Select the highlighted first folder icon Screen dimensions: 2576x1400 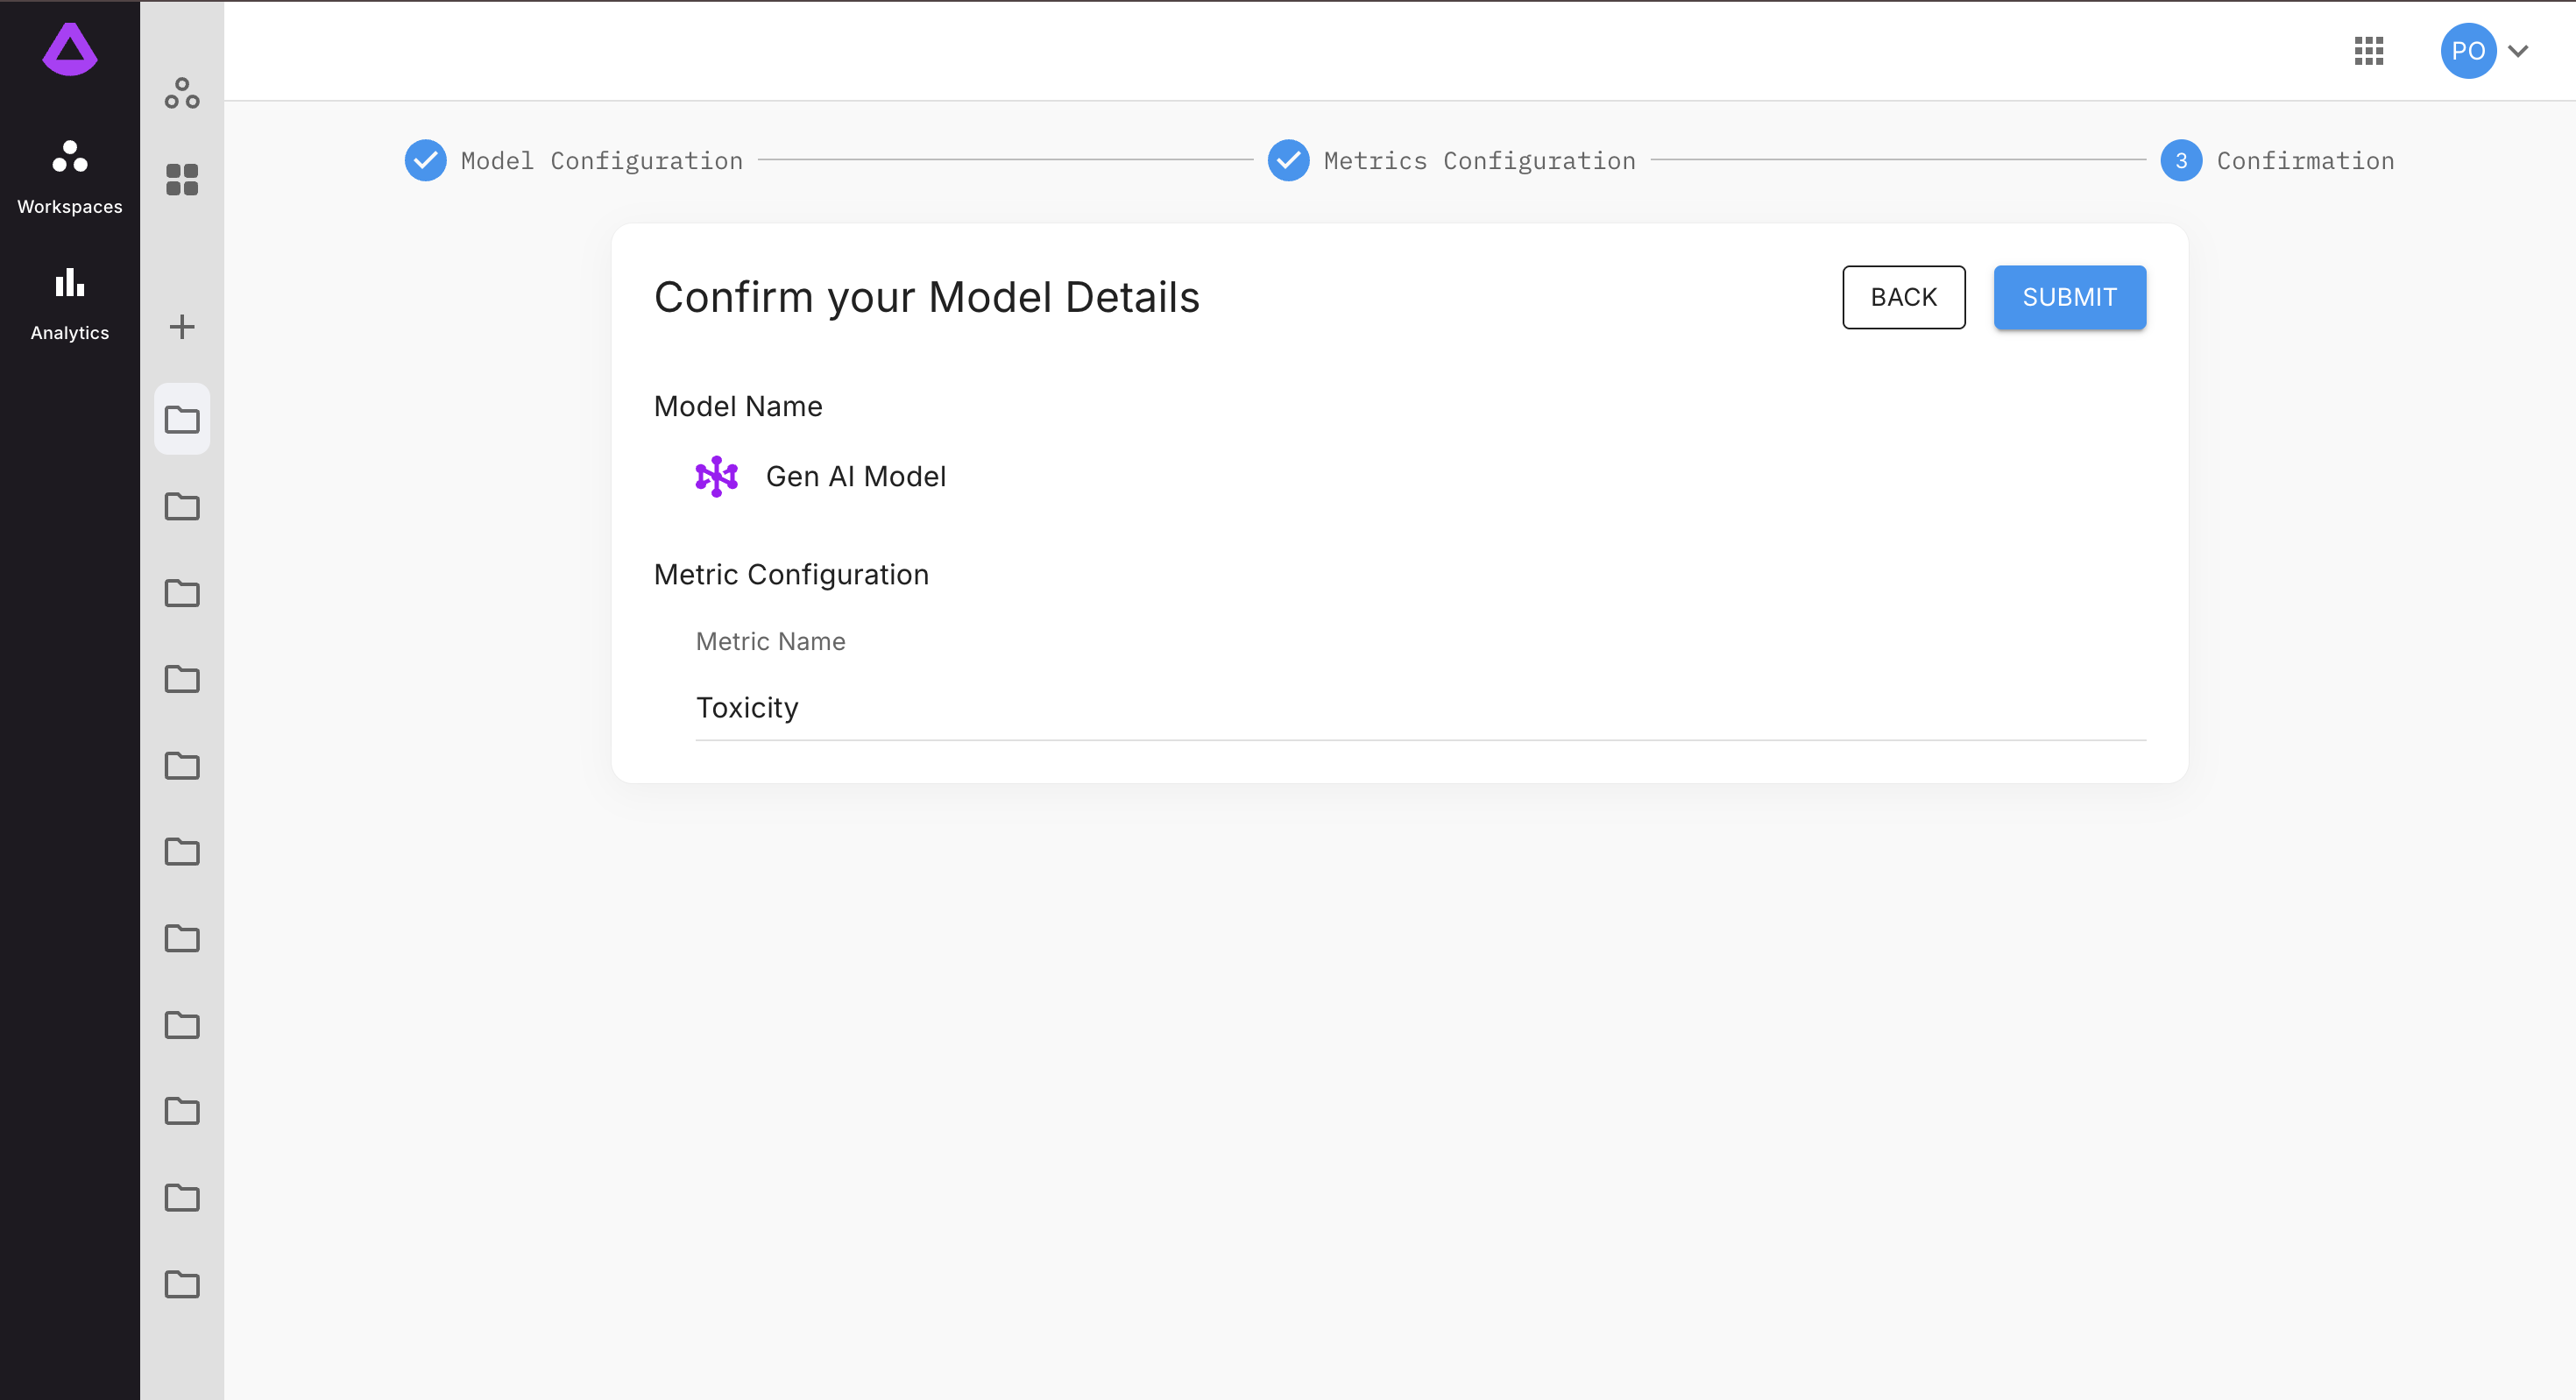point(182,419)
